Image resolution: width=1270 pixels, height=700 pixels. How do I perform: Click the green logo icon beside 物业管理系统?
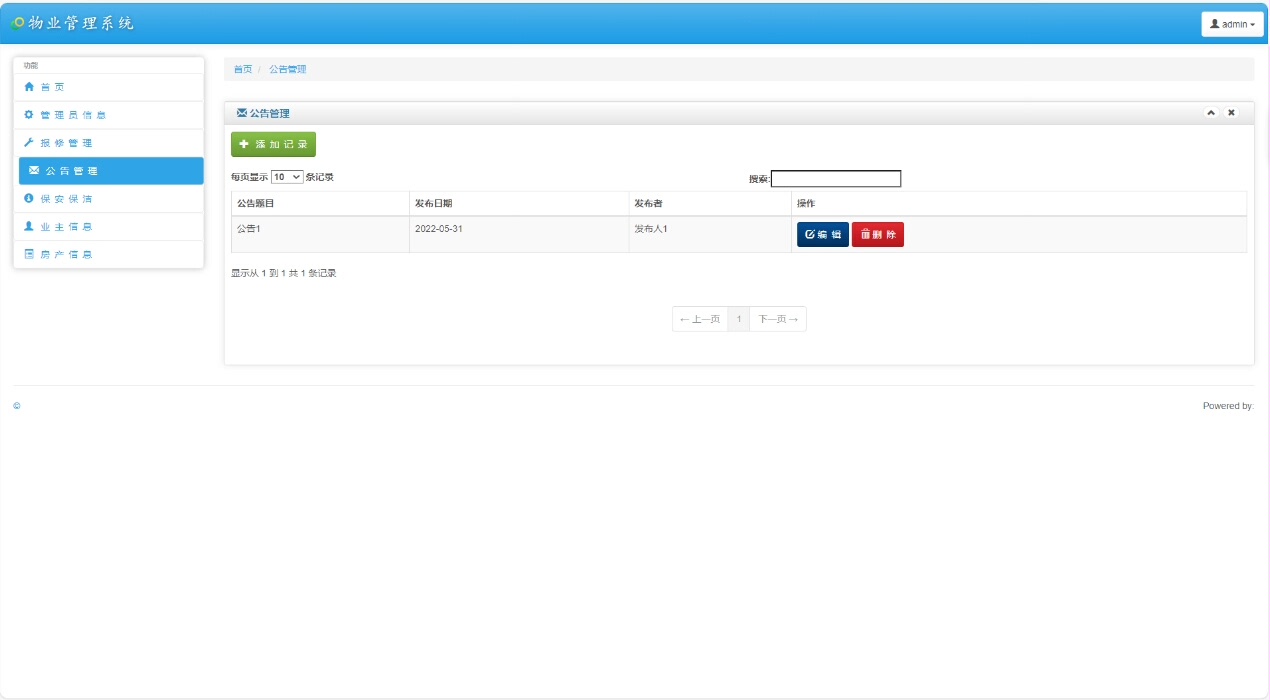[18, 23]
